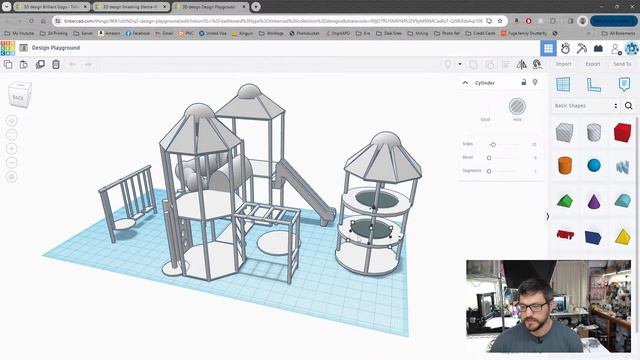The image size is (640, 360).
Task: Click the Zoom out button
Action: click(x=11, y=162)
